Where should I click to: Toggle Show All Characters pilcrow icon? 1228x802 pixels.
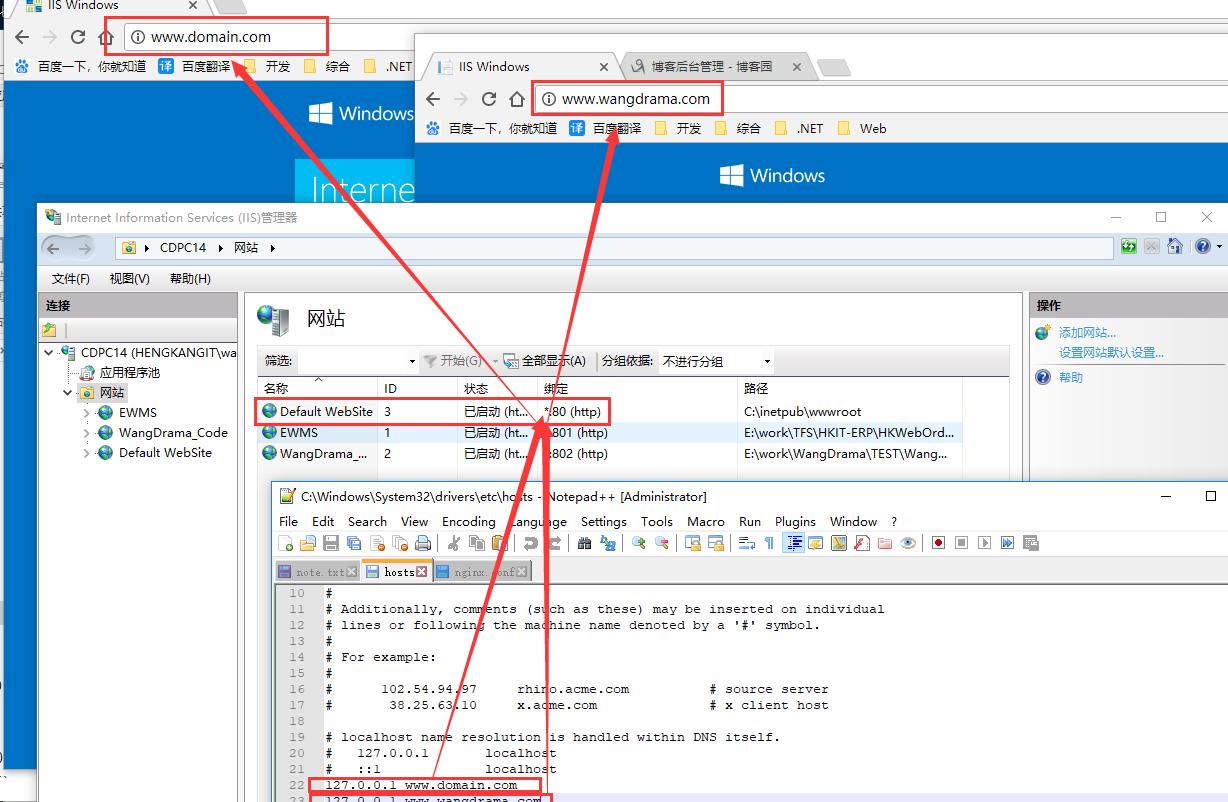(769, 543)
